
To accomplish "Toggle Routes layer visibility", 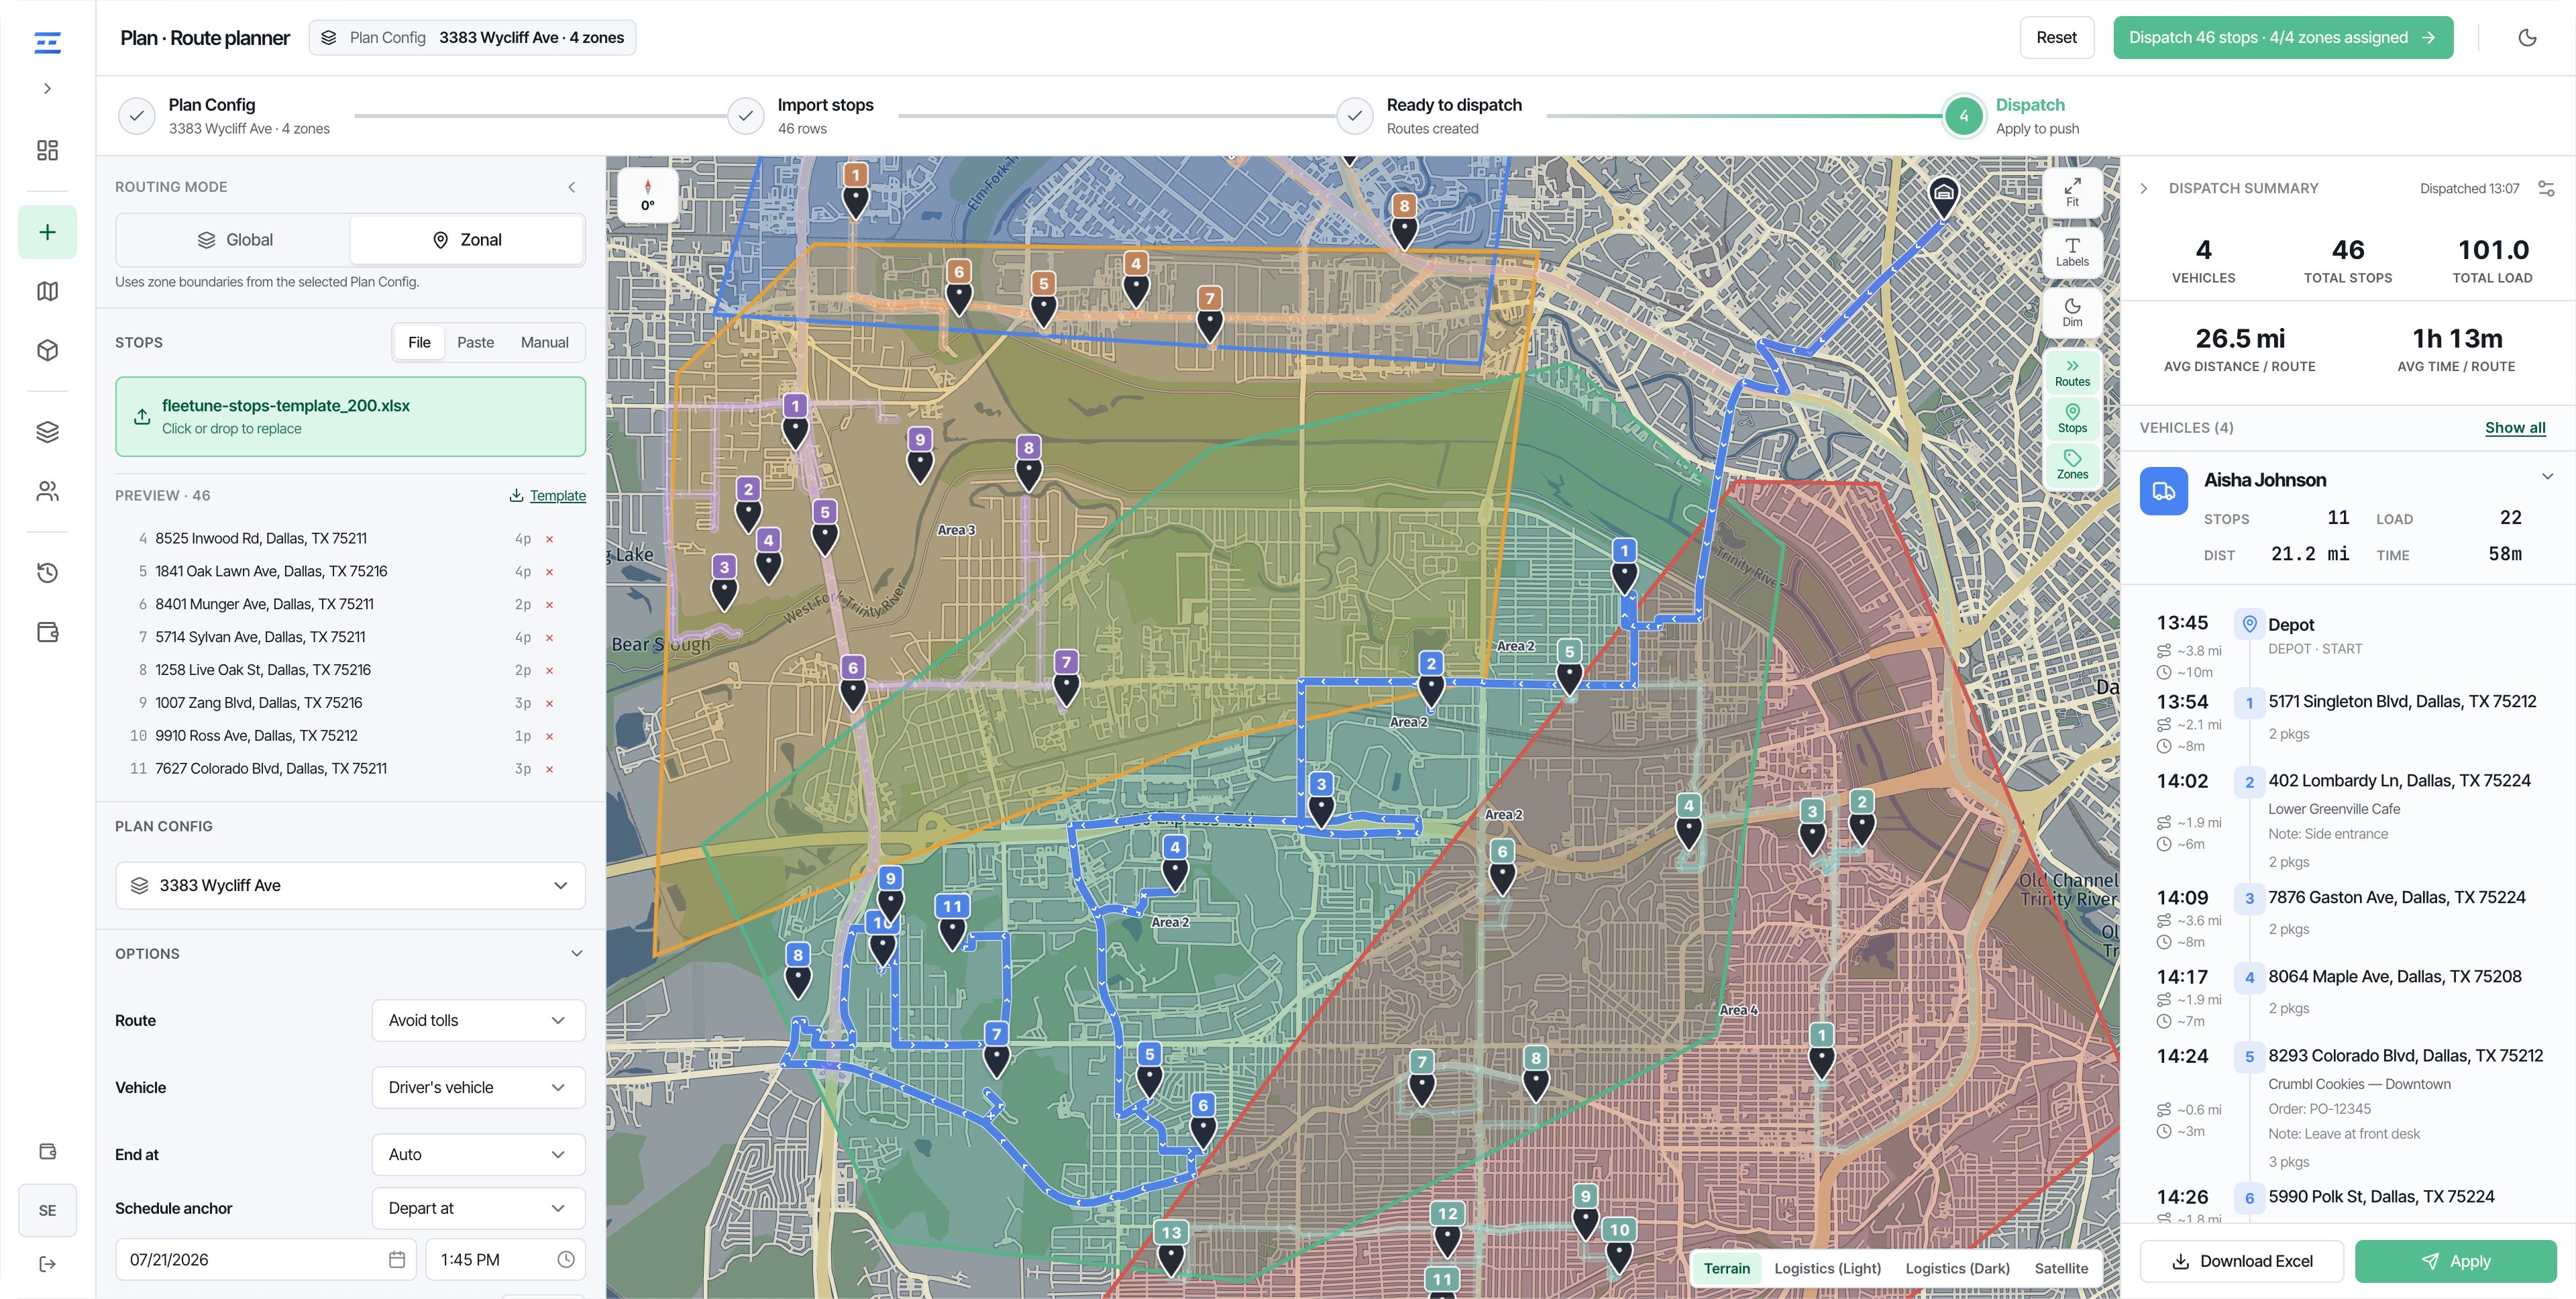I will point(2072,372).
